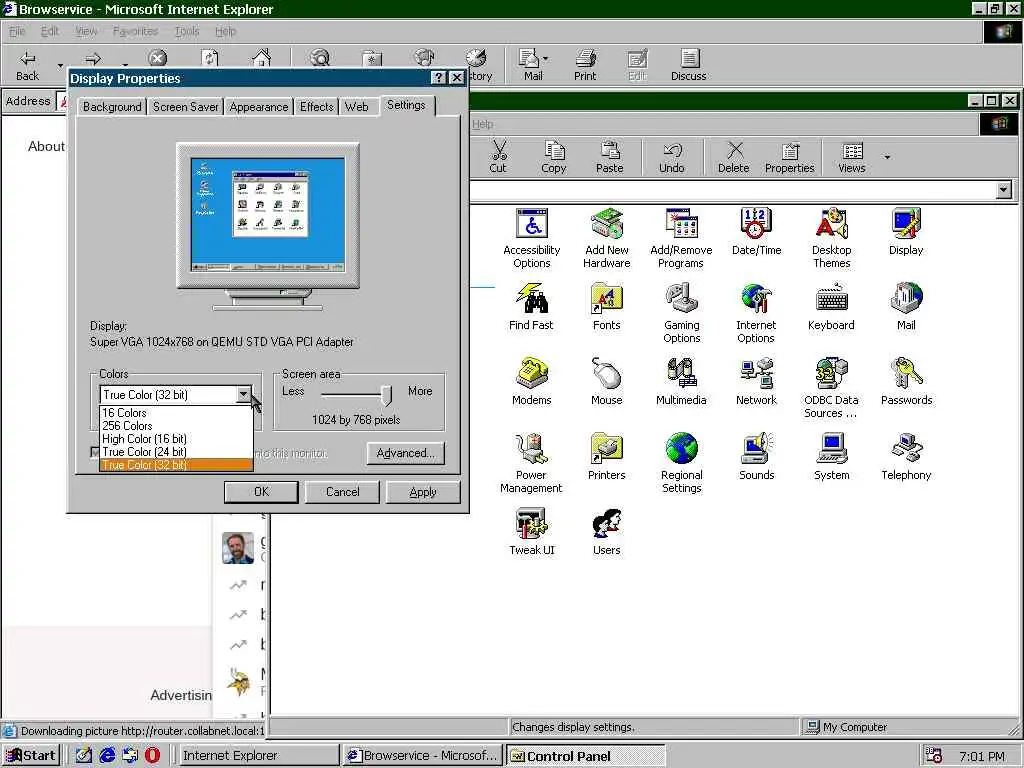
Task: Select the Settings tab
Action: [406, 105]
